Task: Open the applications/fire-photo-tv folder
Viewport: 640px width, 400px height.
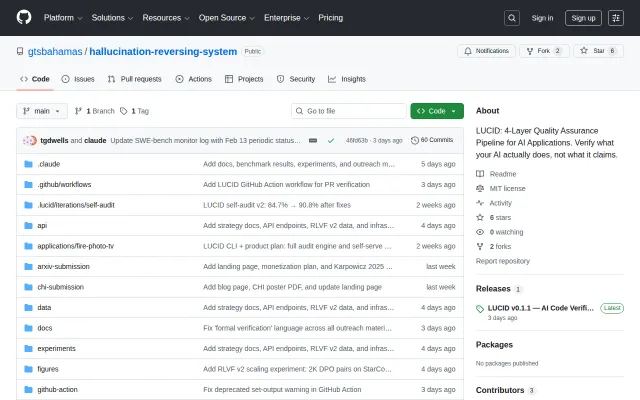Action: [76, 246]
